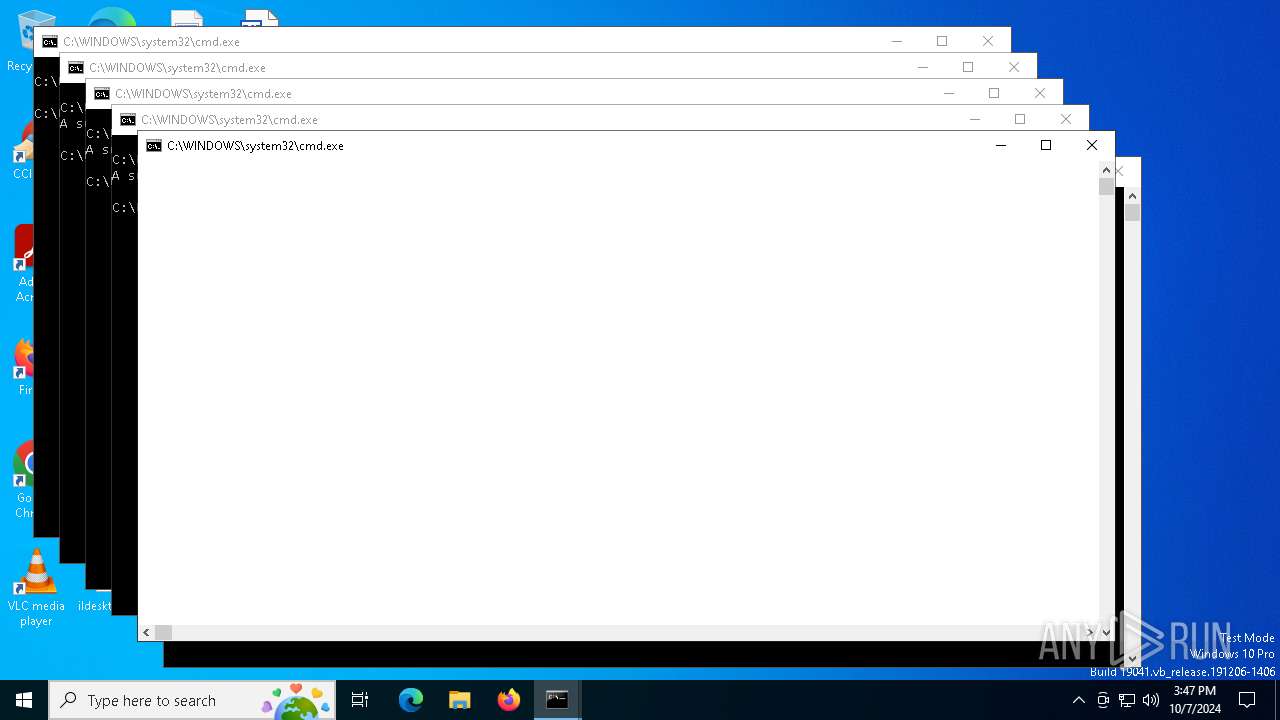Launch Firefox from the taskbar
The height and width of the screenshot is (720, 1280).
(509, 700)
